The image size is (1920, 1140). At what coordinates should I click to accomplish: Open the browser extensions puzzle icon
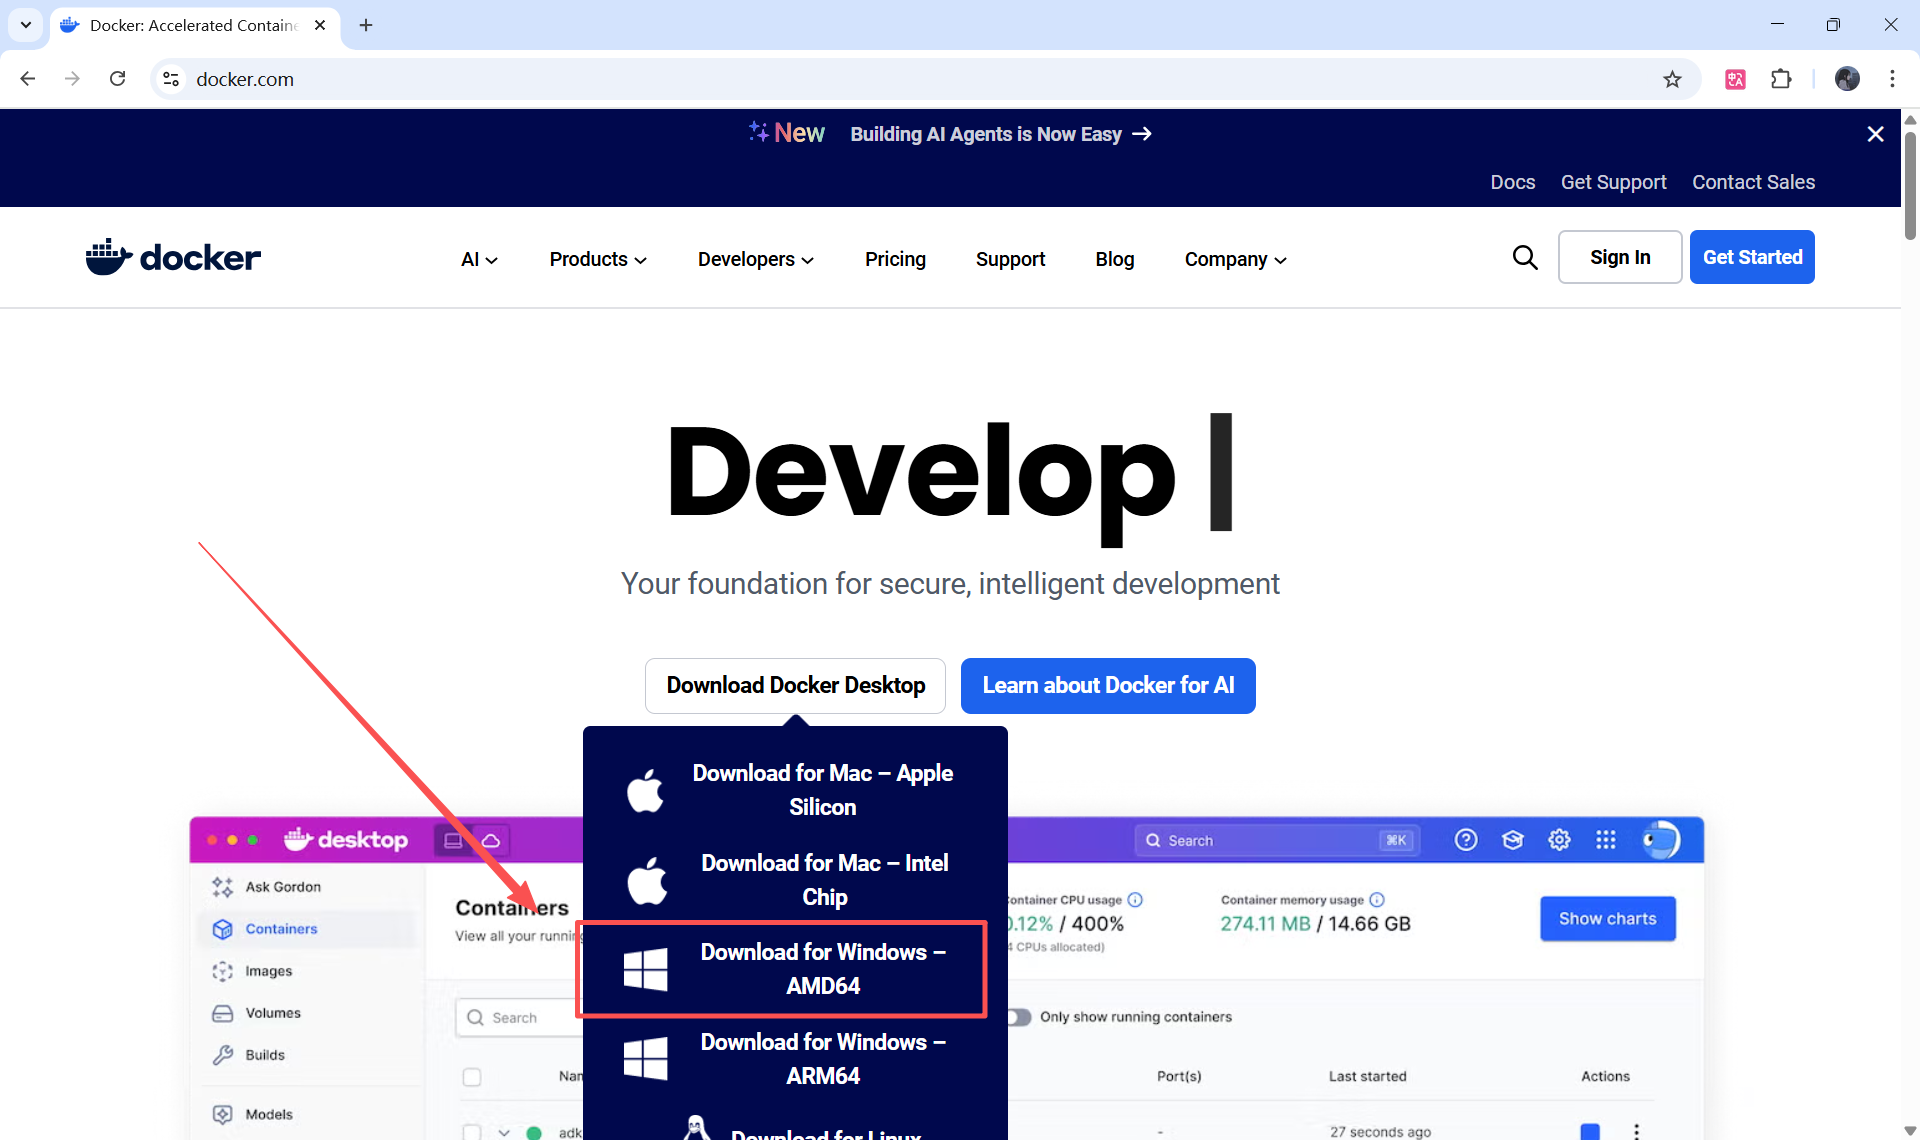(x=1781, y=79)
